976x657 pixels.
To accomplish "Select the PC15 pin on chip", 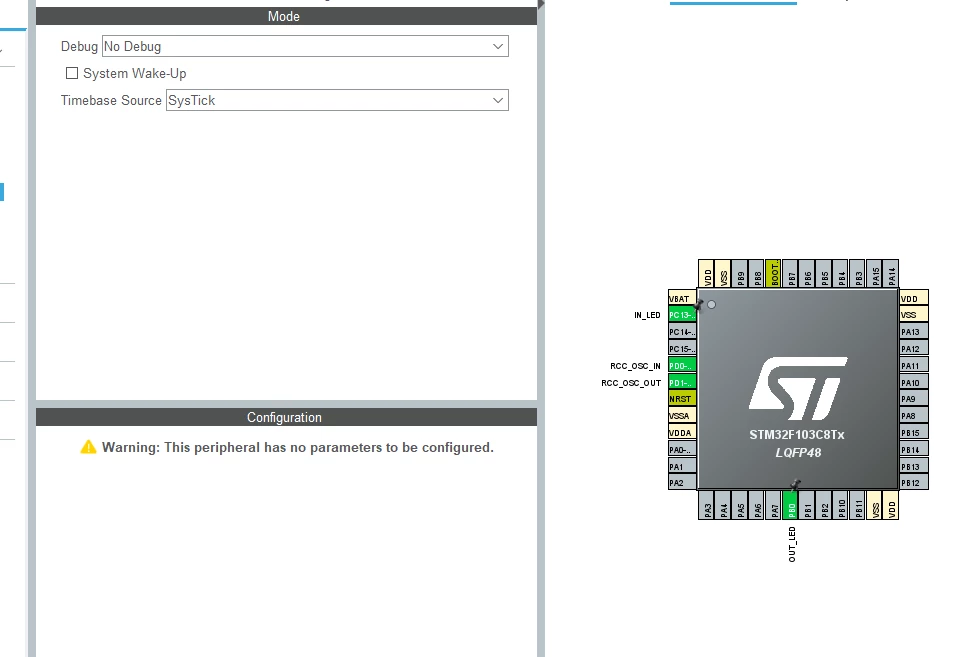I will coord(682,348).
